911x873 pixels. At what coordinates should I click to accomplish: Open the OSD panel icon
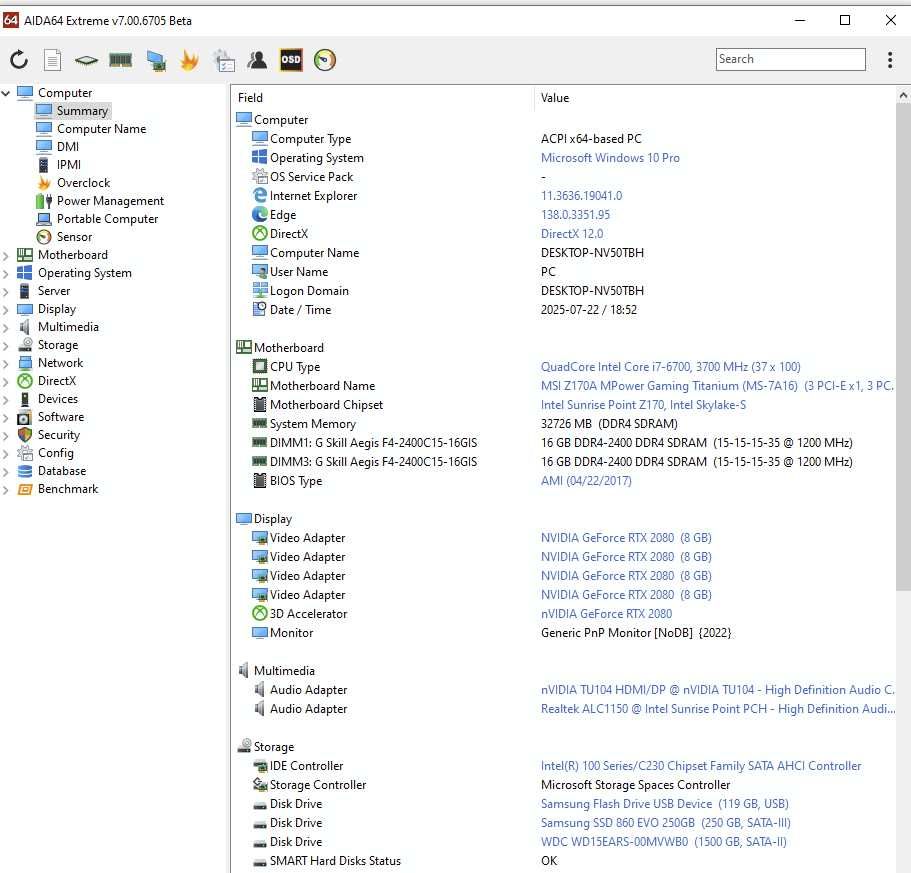point(291,59)
